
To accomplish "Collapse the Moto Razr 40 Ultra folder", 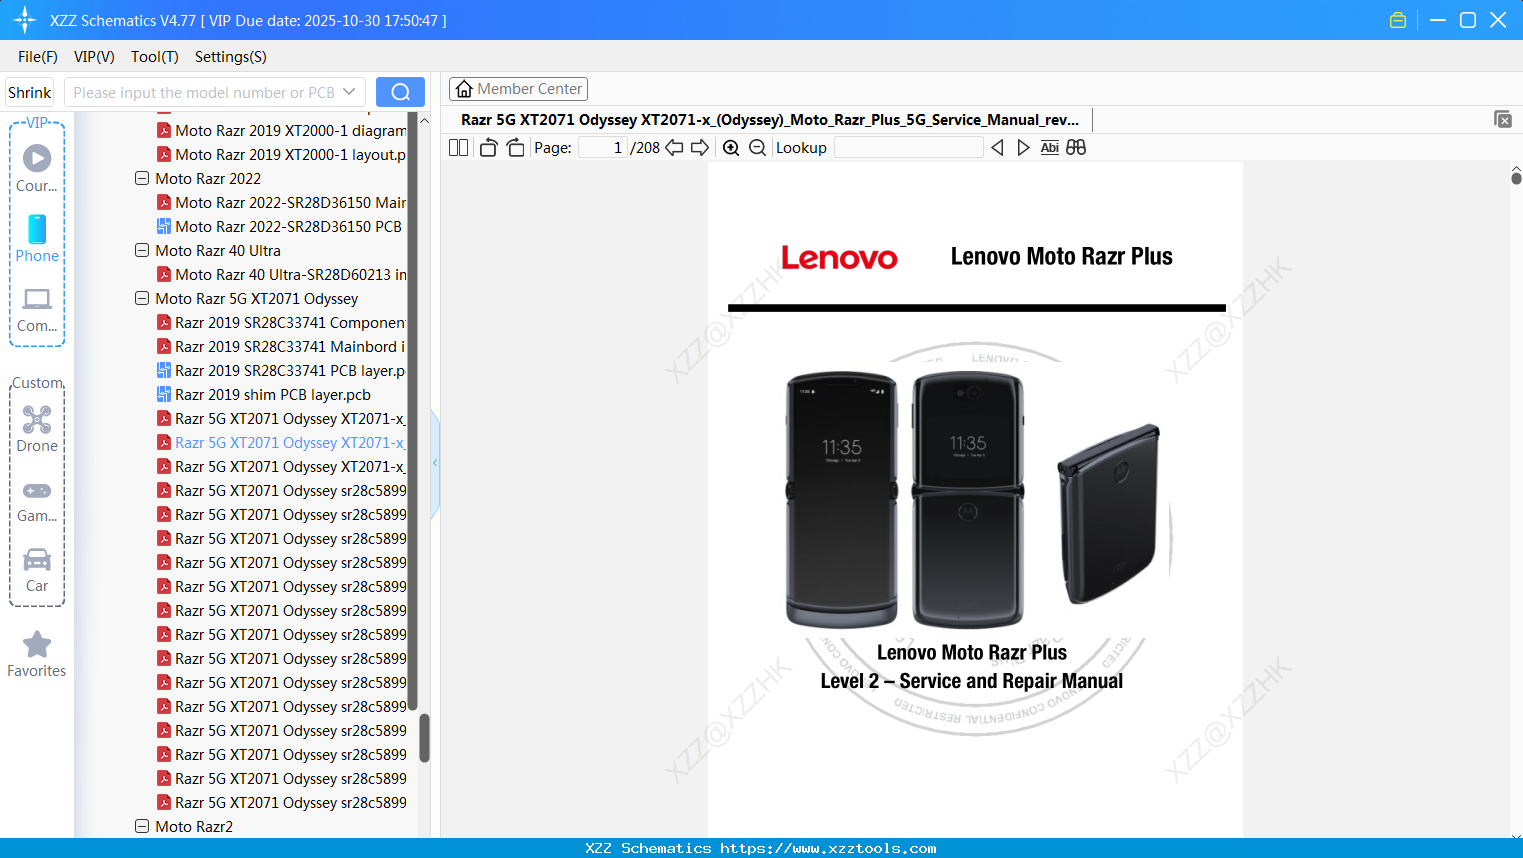I will point(142,250).
